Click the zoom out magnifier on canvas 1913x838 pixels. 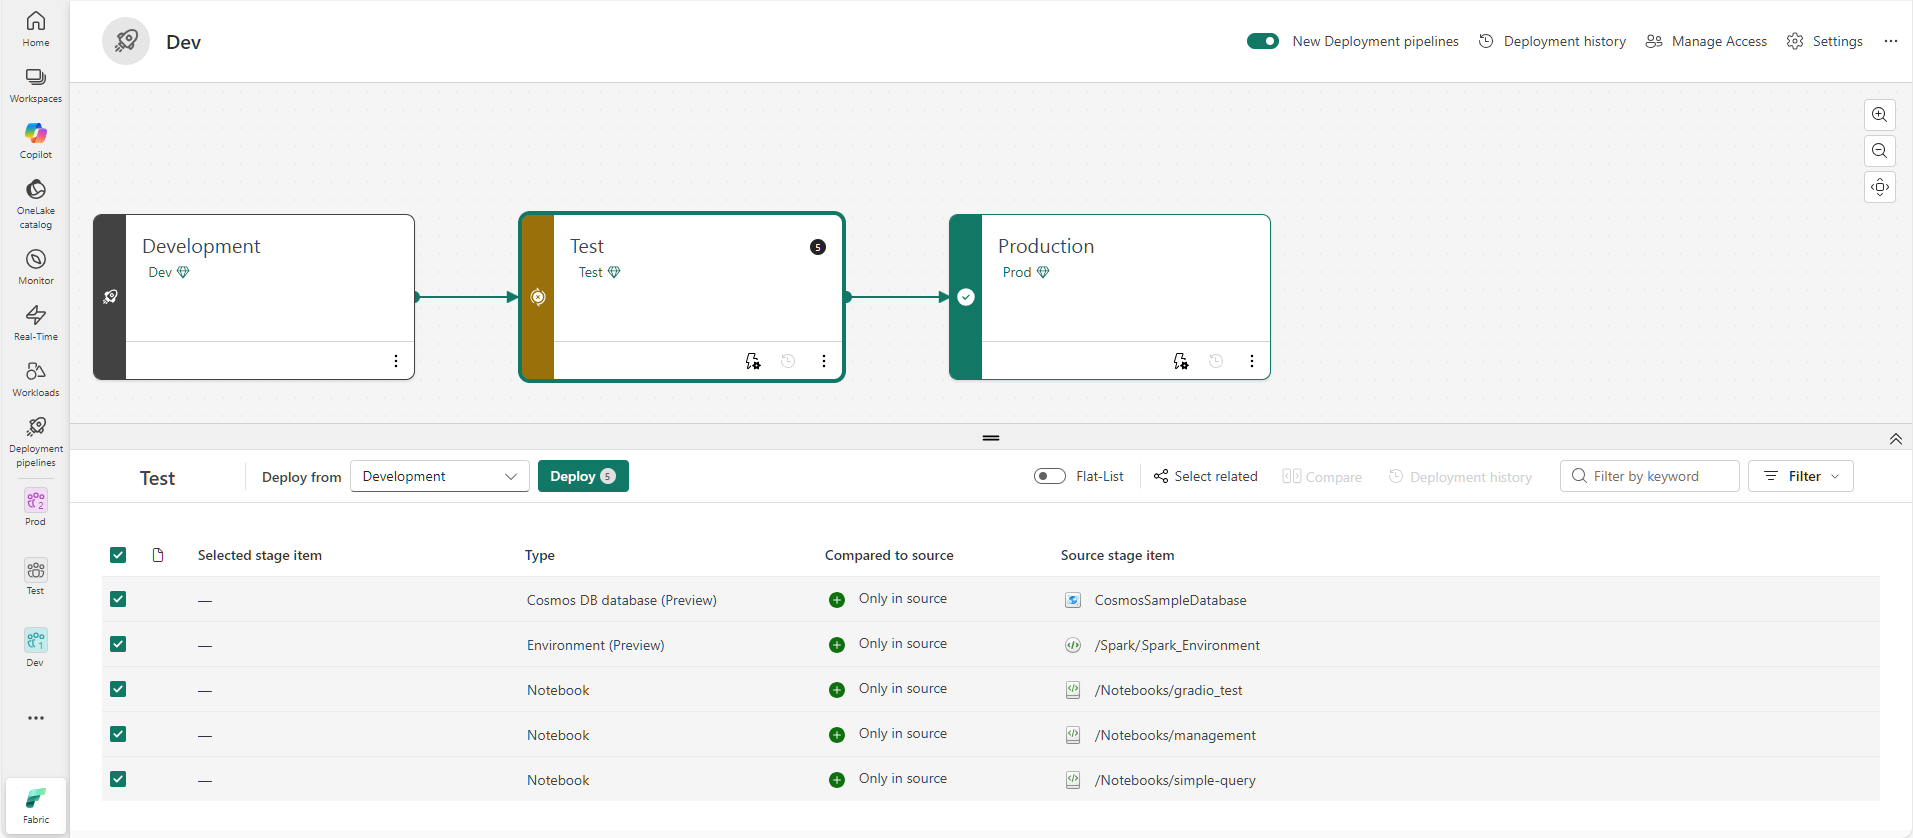coord(1880,151)
